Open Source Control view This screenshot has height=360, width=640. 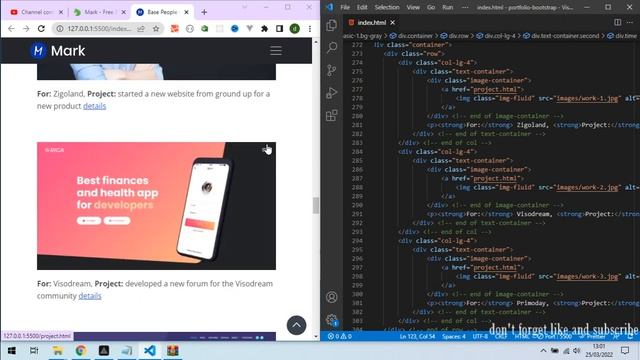click(x=332, y=70)
